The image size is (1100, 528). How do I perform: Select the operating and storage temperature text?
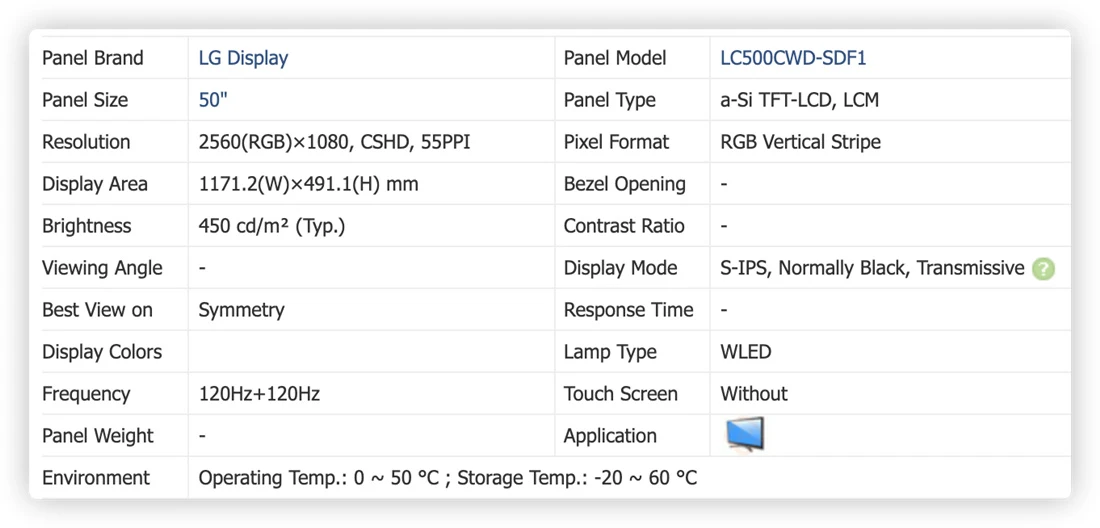point(448,478)
